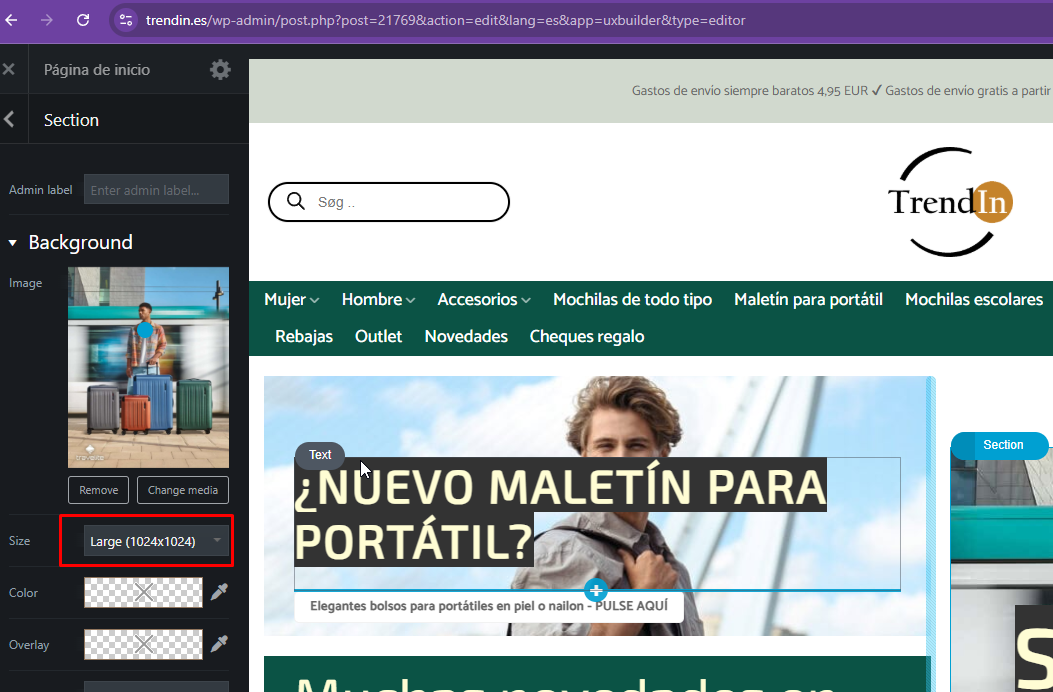Click the Color swatch field
Image resolution: width=1053 pixels, height=692 pixels.
(144, 593)
